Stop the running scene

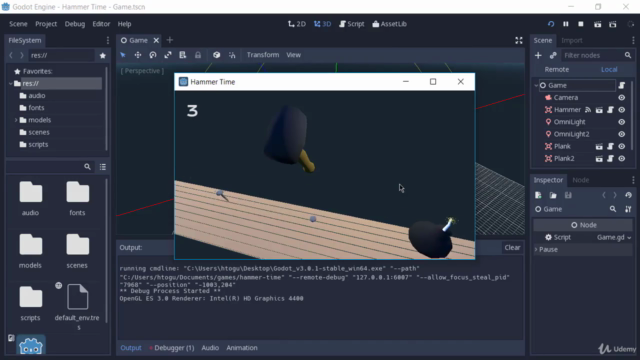coord(581,24)
